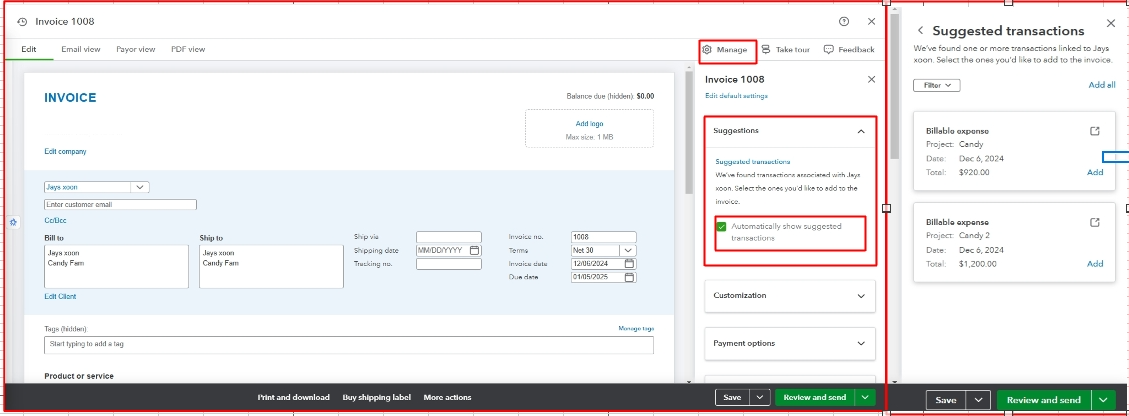Expand the Payment options section
The image size is (1129, 416).
point(861,343)
